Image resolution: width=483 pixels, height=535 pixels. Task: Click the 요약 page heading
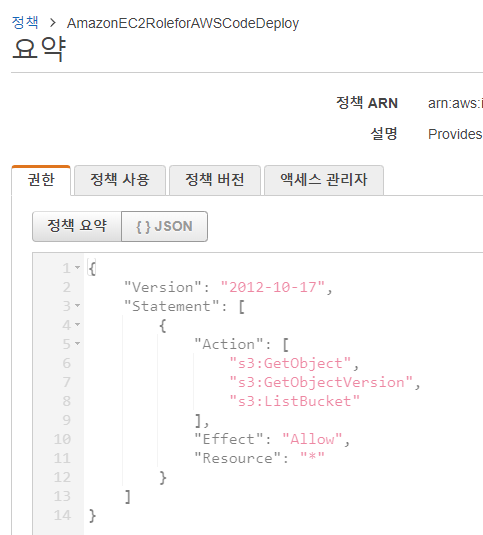39,48
